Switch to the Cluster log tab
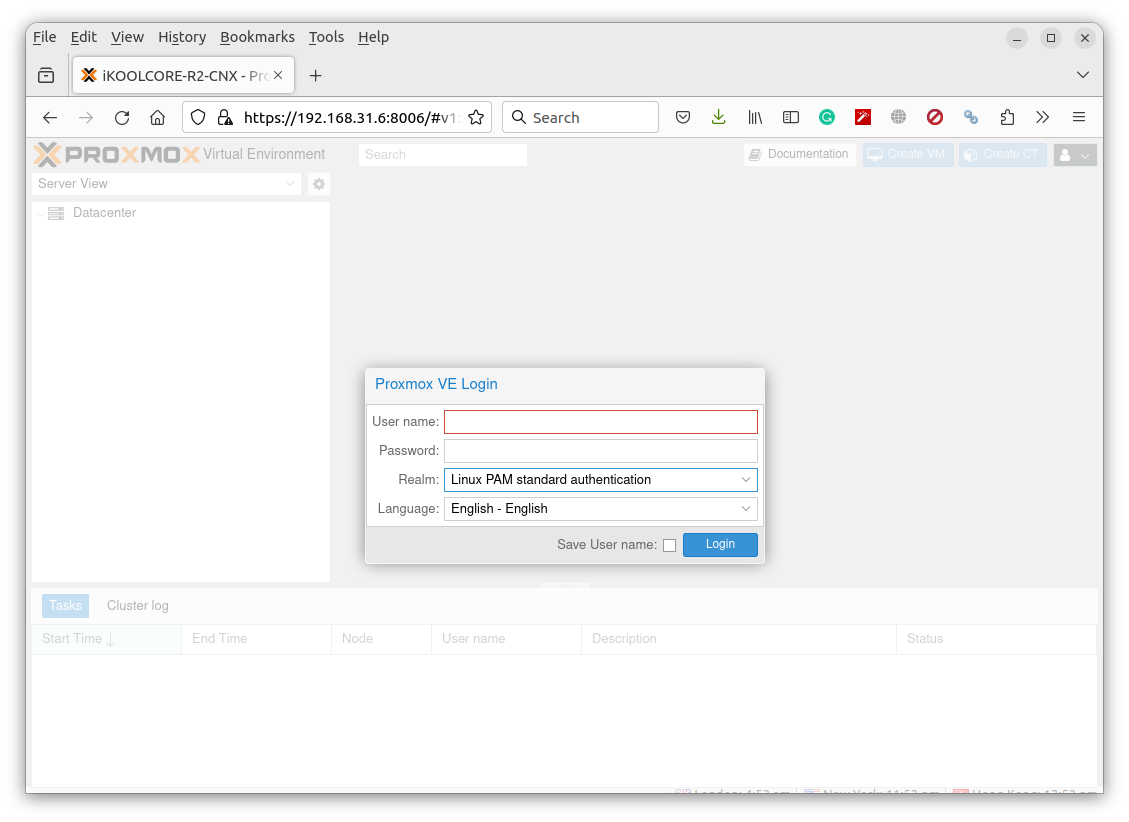1129x822 pixels. pos(138,606)
